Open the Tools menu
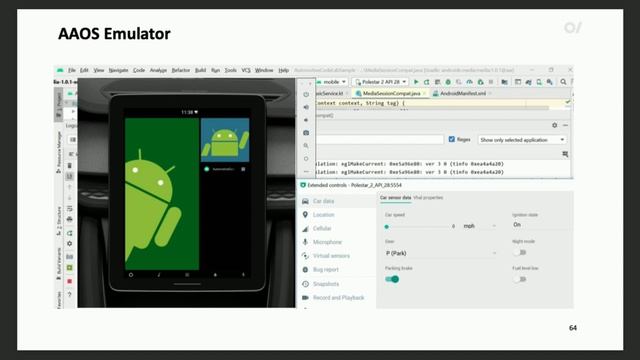Screen dimensions: 640x360 click(231, 70)
